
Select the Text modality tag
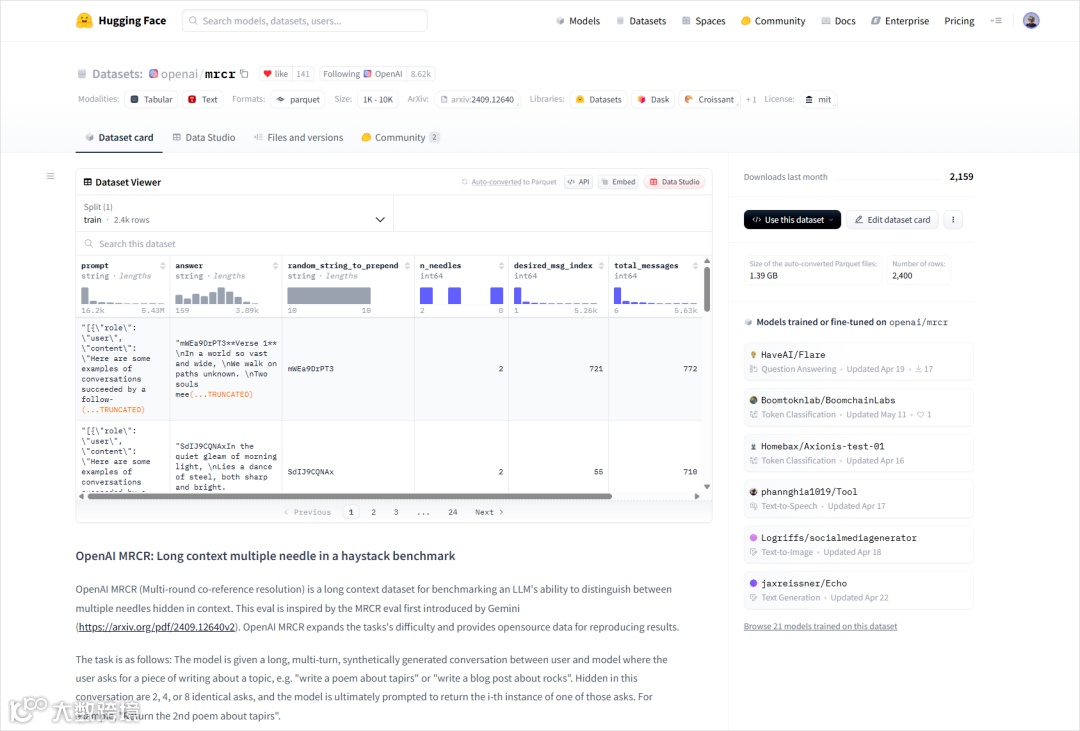pos(202,99)
